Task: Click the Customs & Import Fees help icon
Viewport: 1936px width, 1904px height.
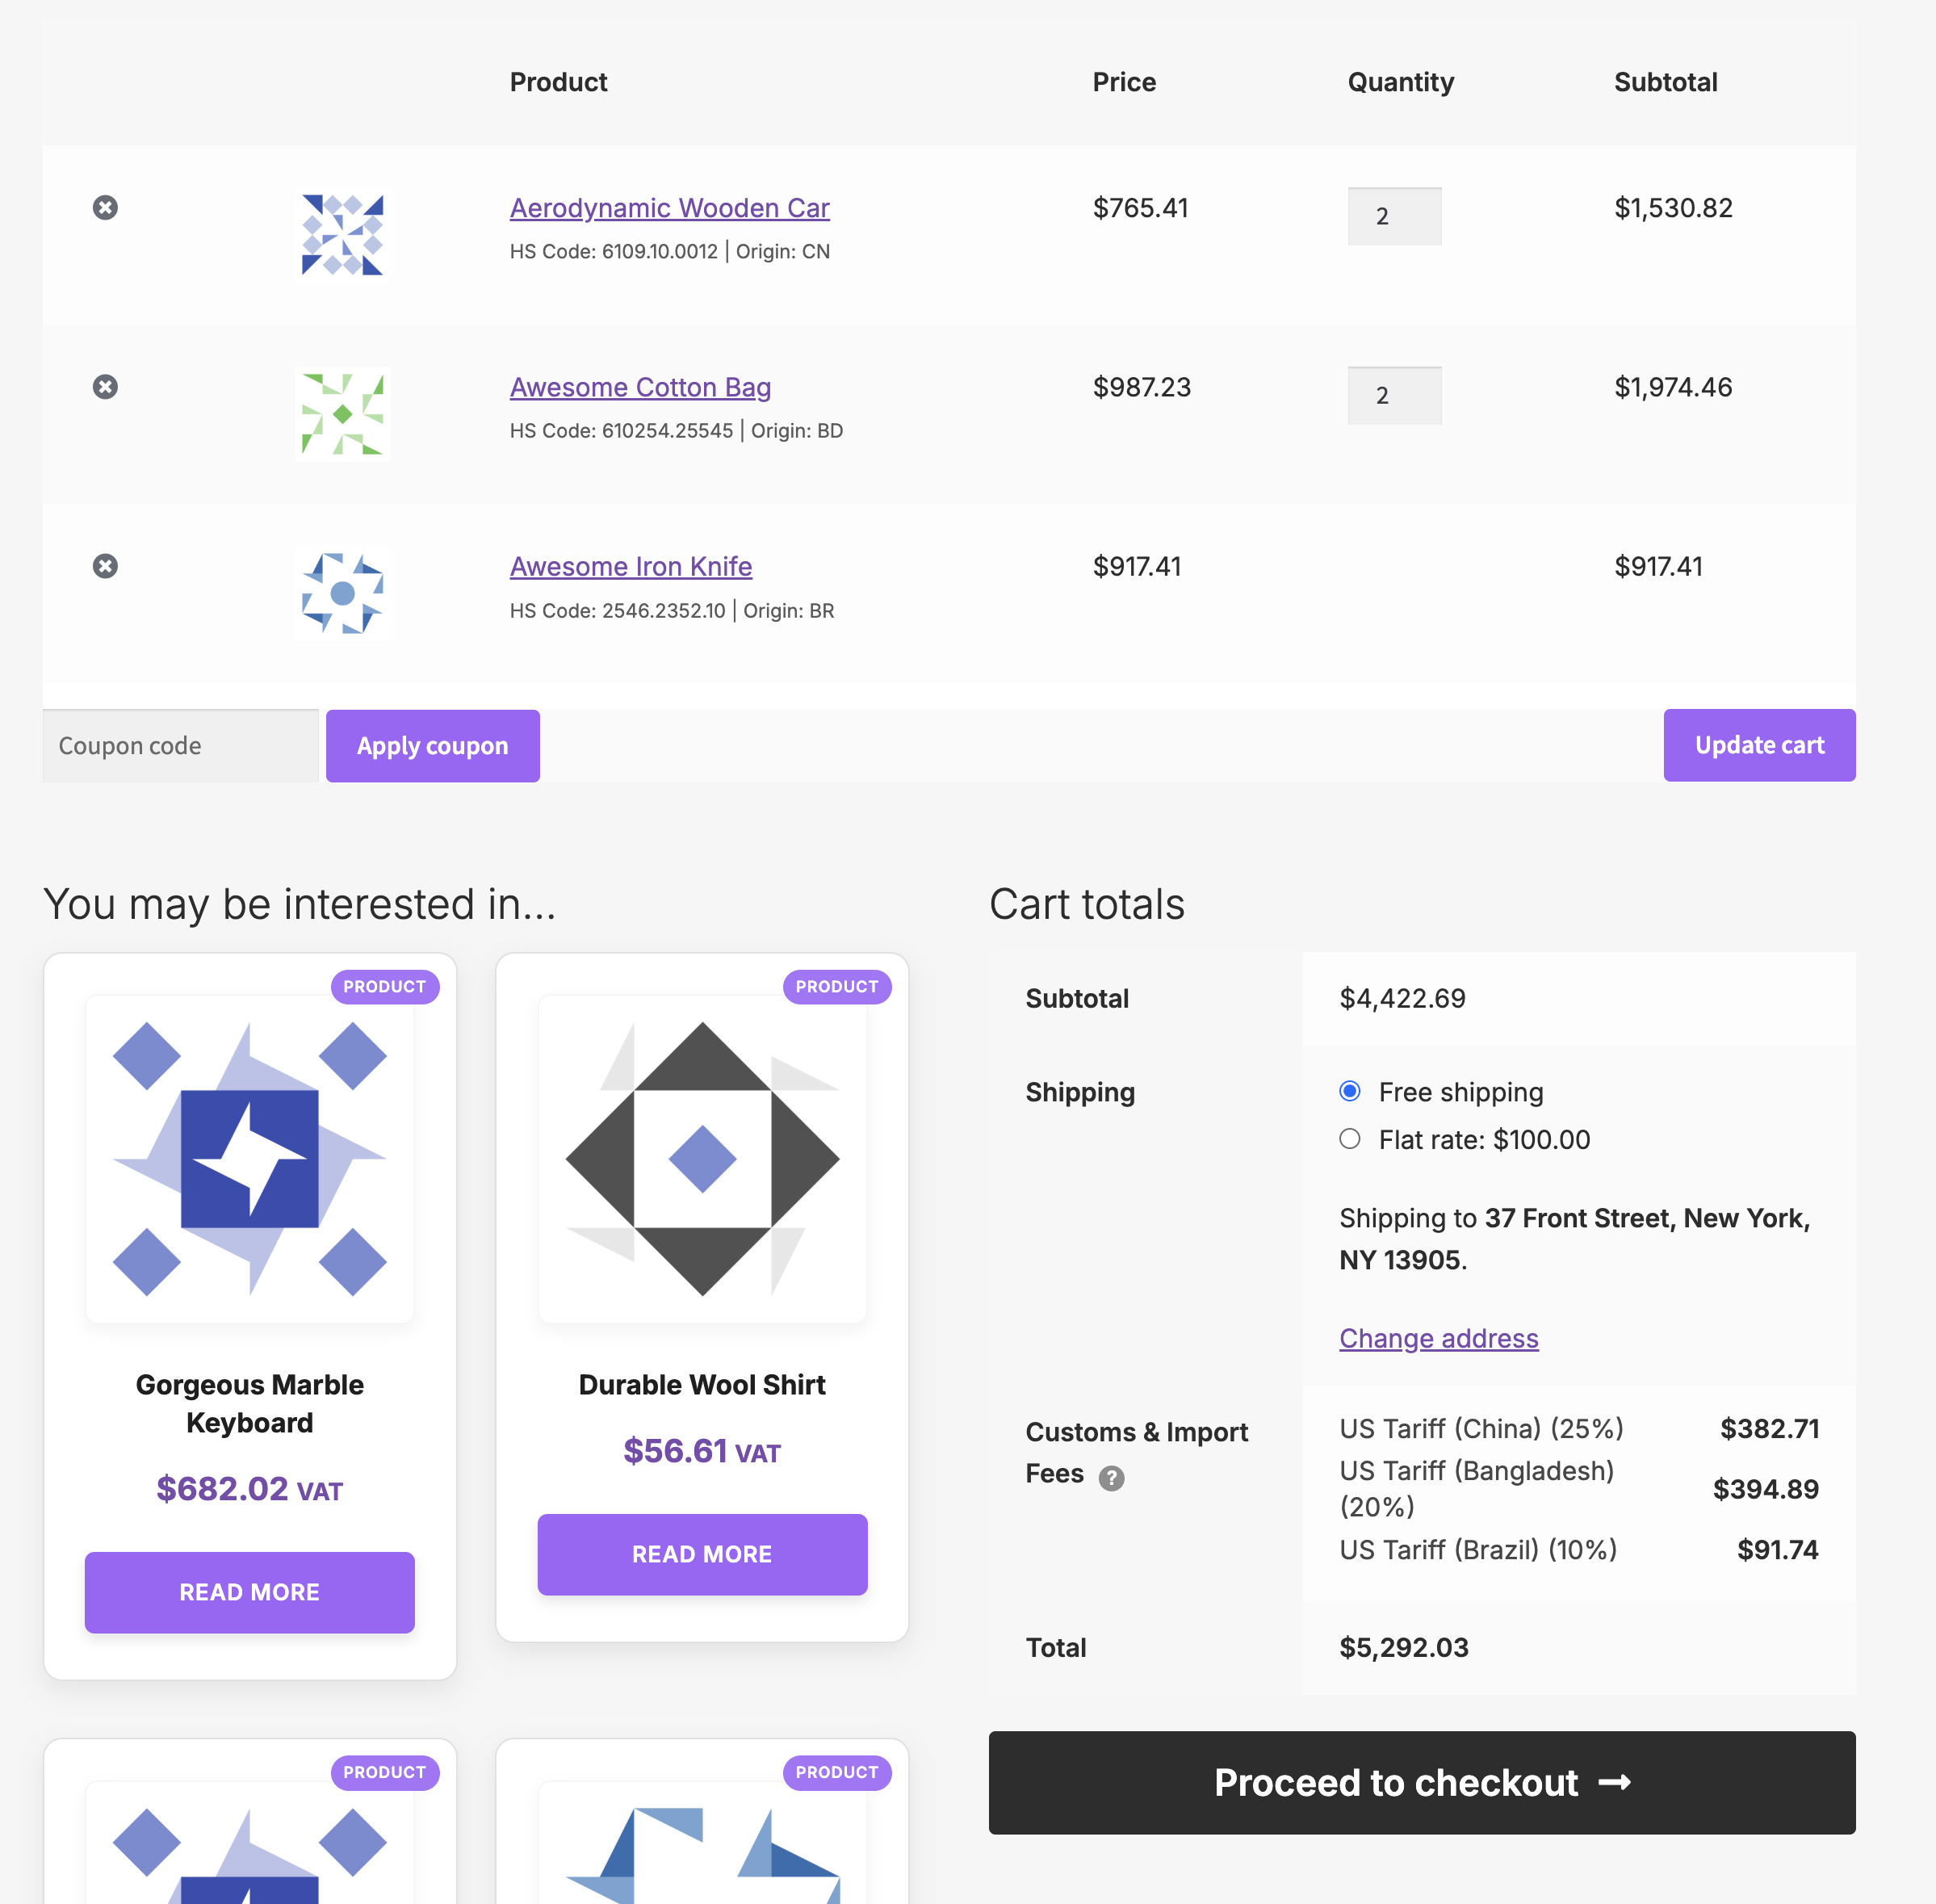Action: (1111, 1478)
